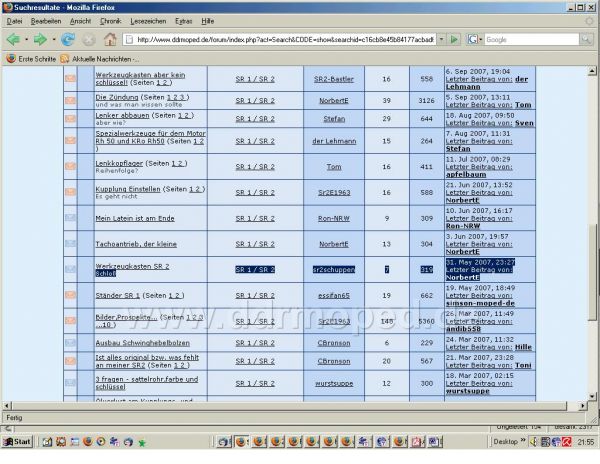600x464 pixels.
Task: Click the browser Back arrow button
Action: (13, 39)
